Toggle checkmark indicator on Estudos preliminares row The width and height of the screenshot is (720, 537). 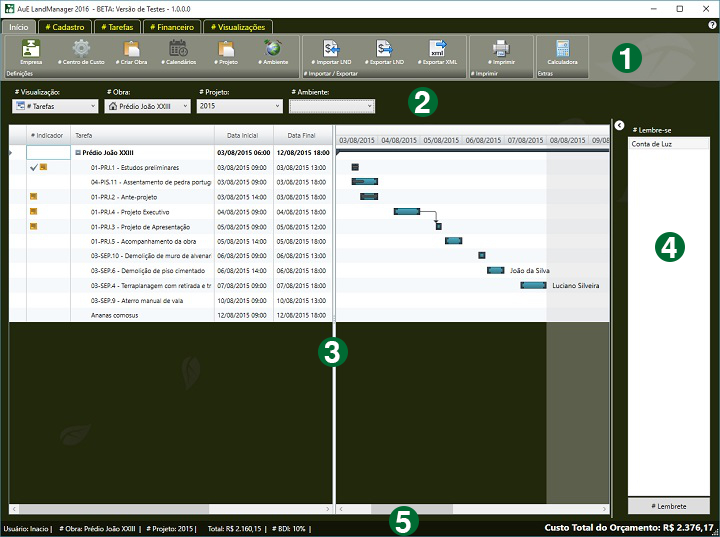[34, 167]
